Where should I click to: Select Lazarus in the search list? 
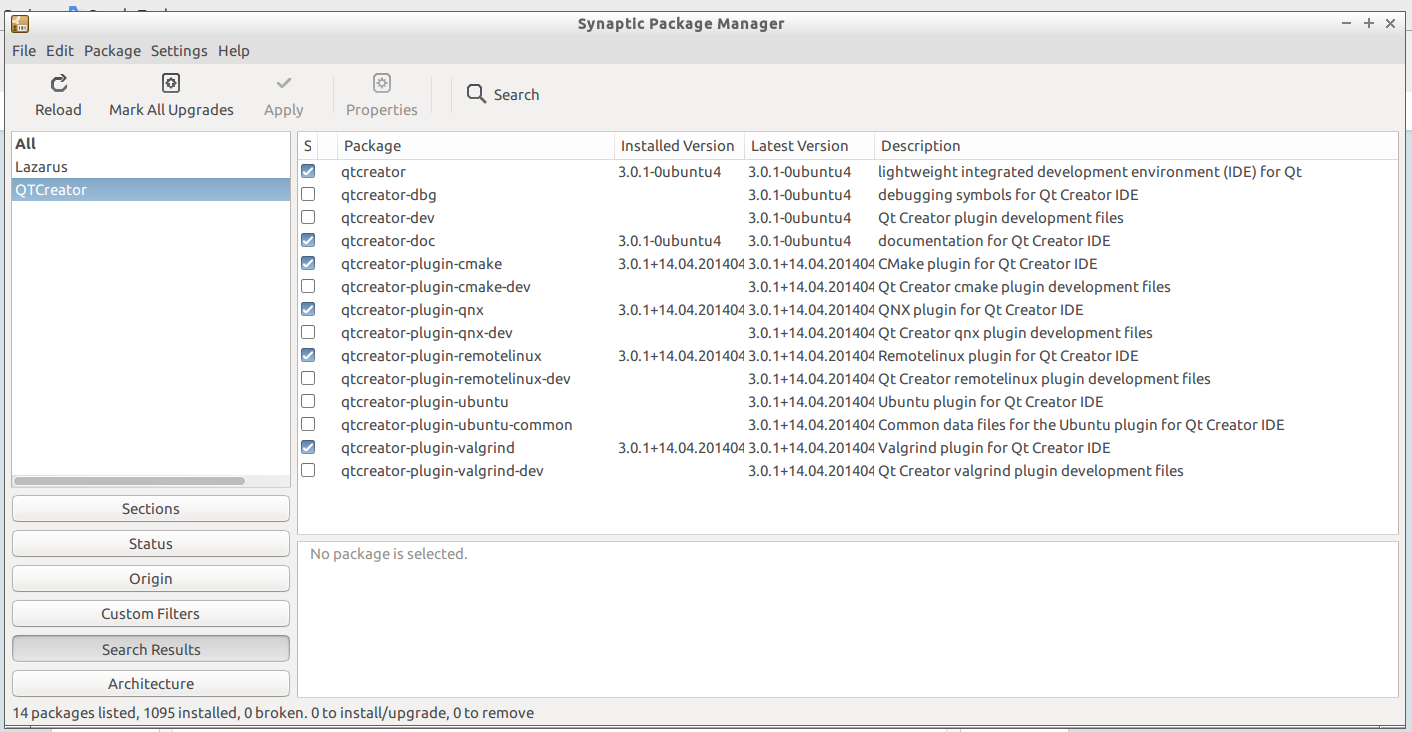click(151, 167)
